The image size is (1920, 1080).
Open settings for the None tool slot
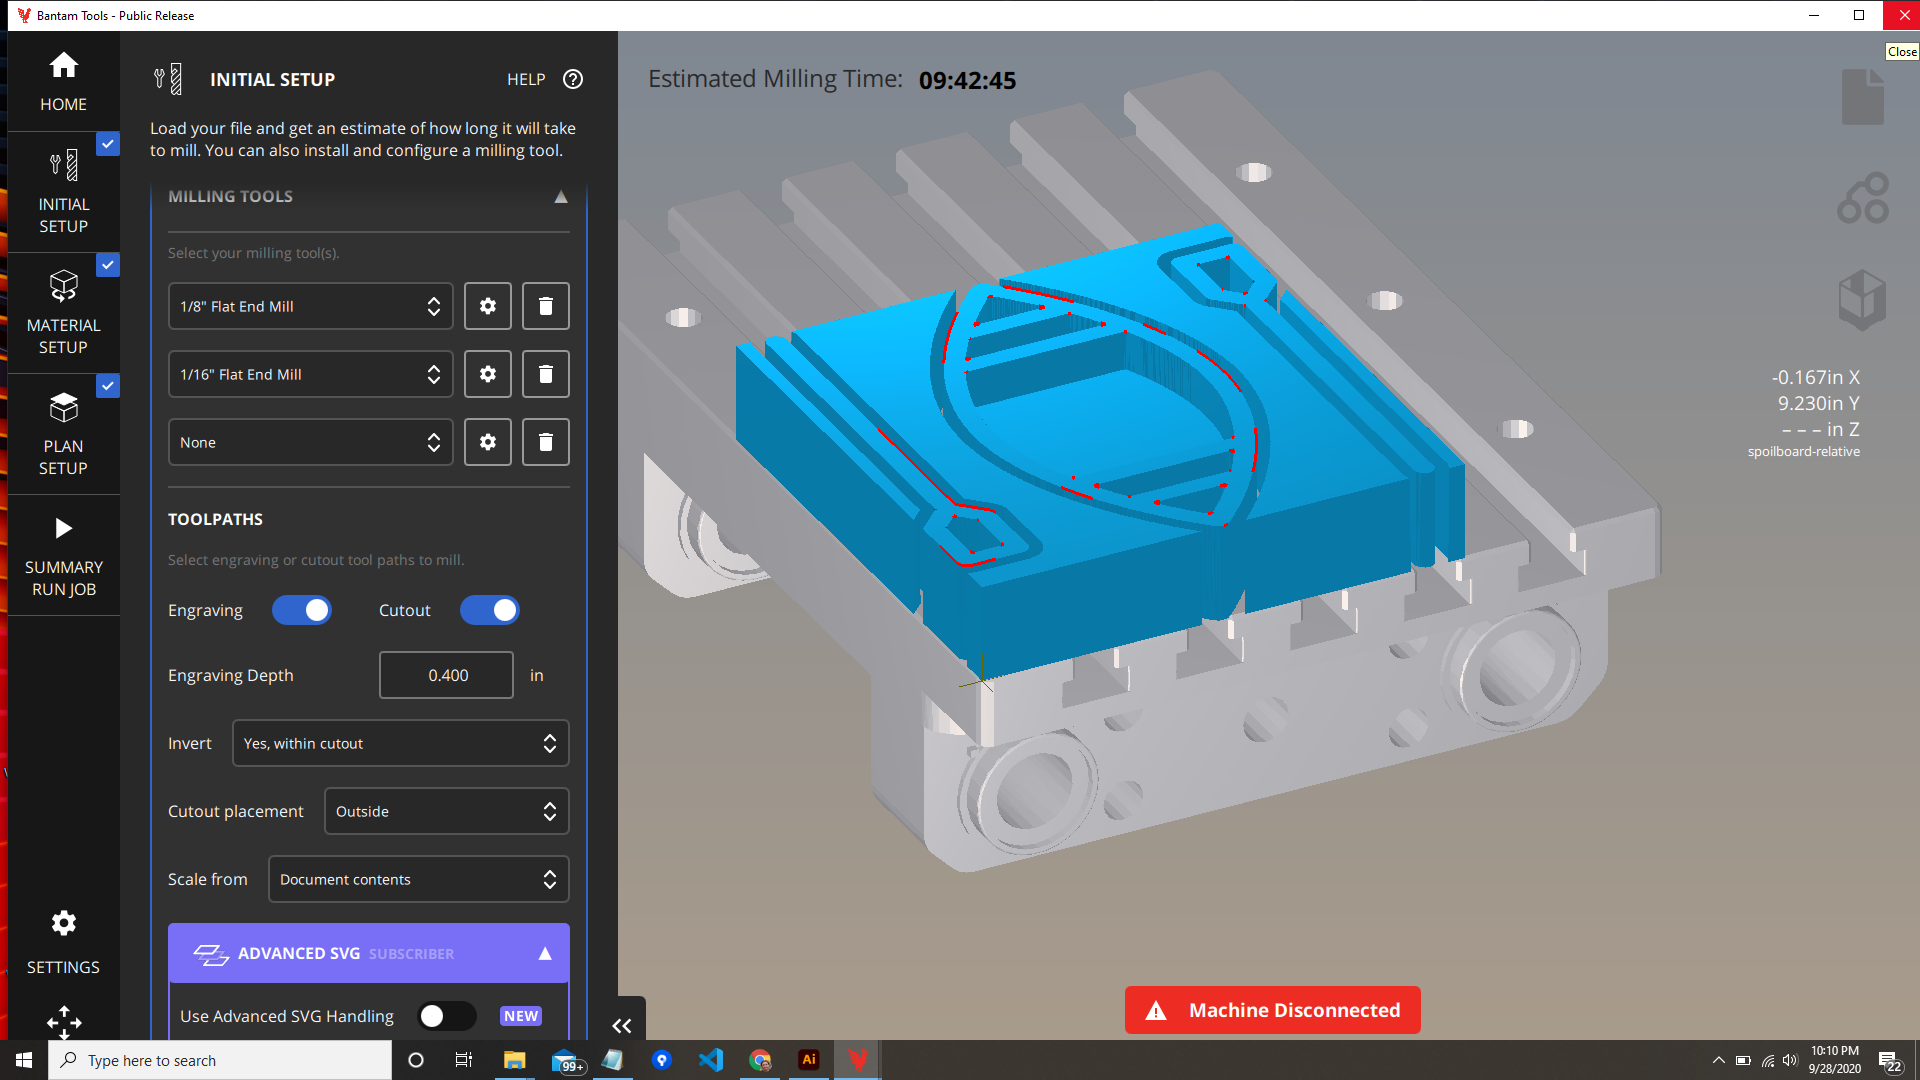coord(488,442)
